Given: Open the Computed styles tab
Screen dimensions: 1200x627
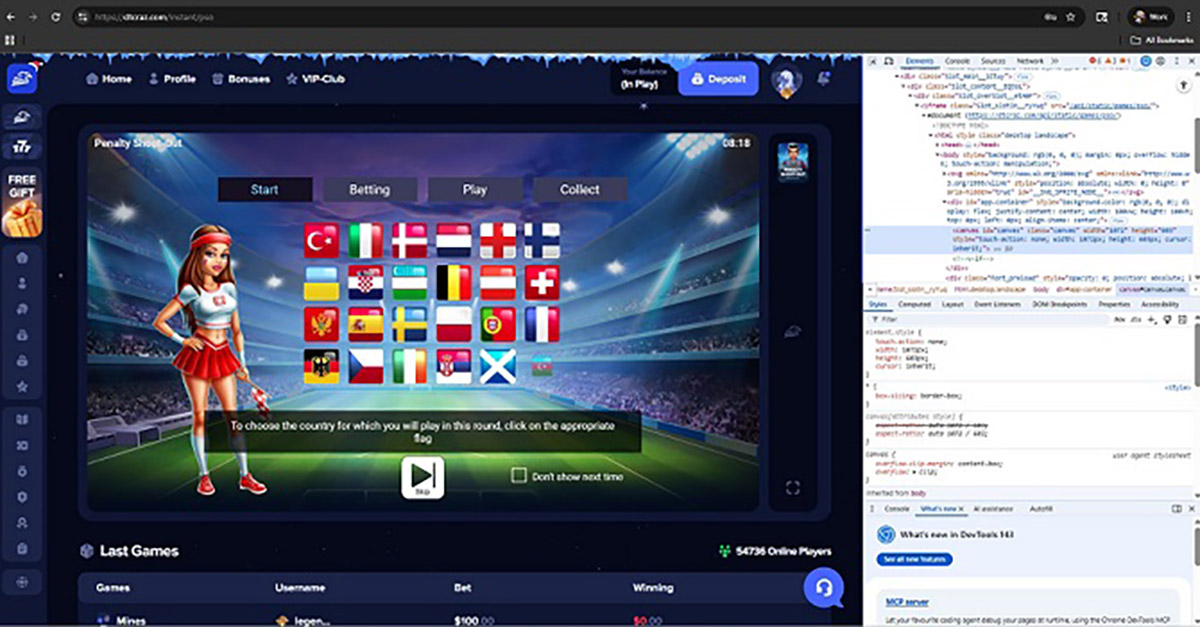Looking at the screenshot, I should (914, 304).
